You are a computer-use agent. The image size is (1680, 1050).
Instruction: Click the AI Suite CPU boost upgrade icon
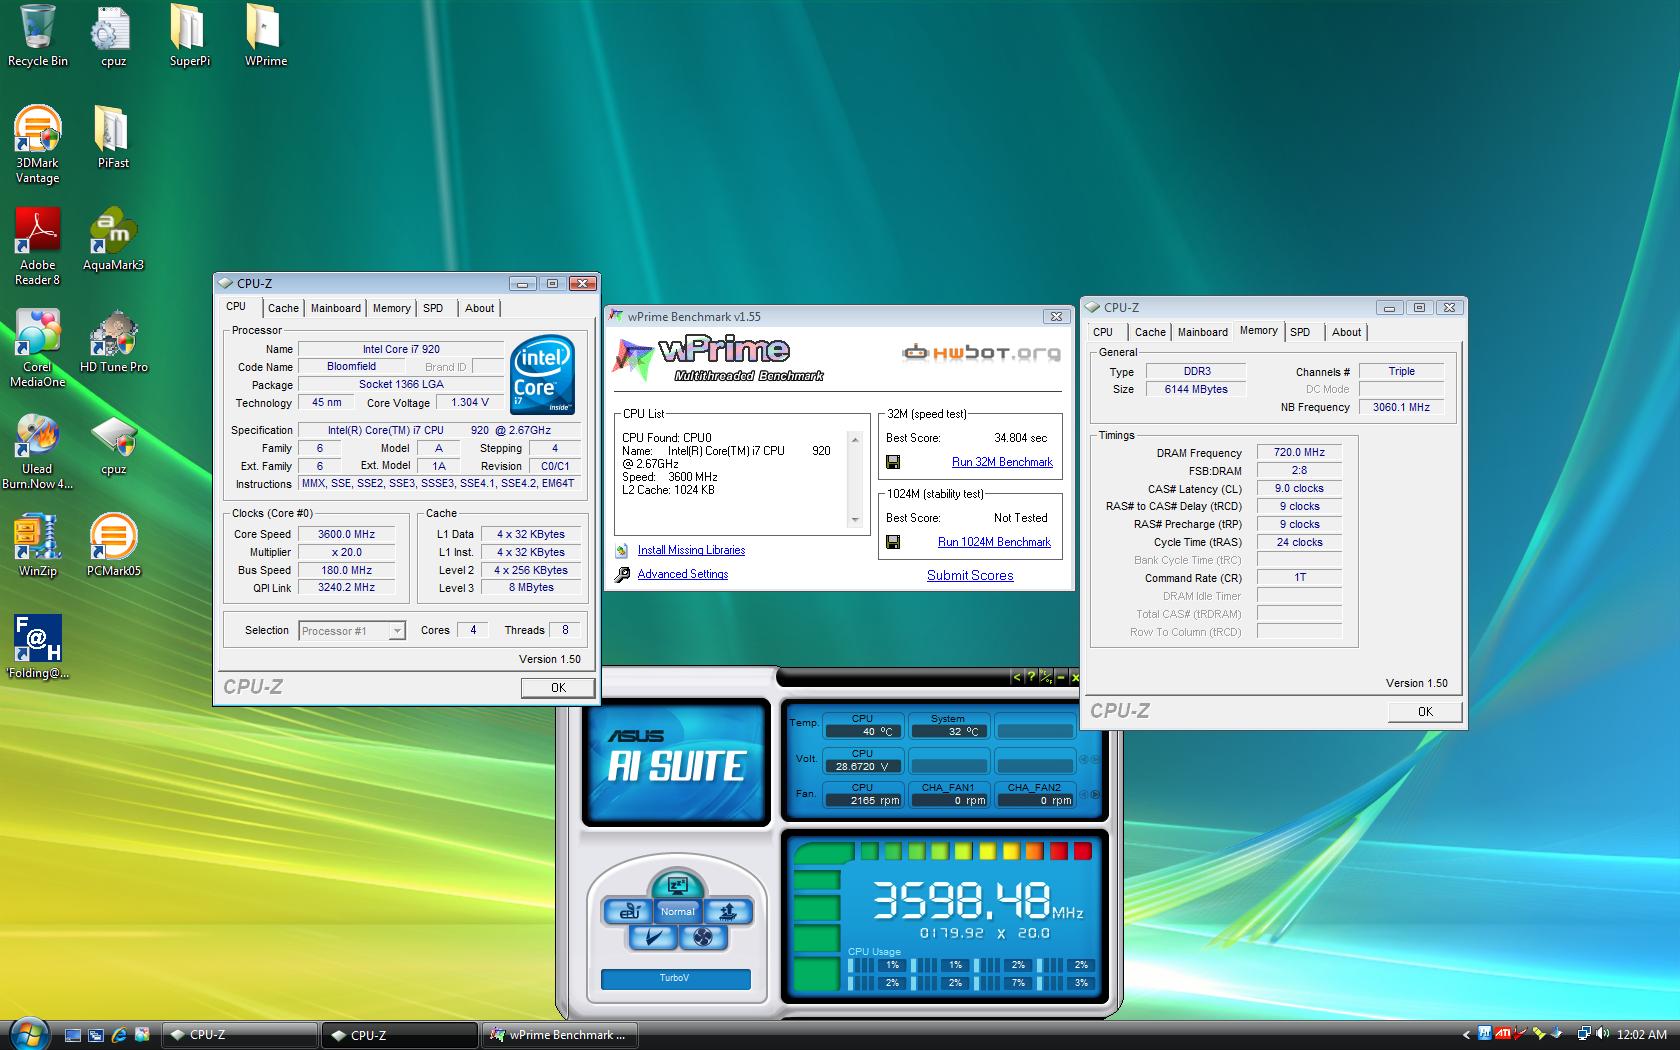click(x=728, y=911)
